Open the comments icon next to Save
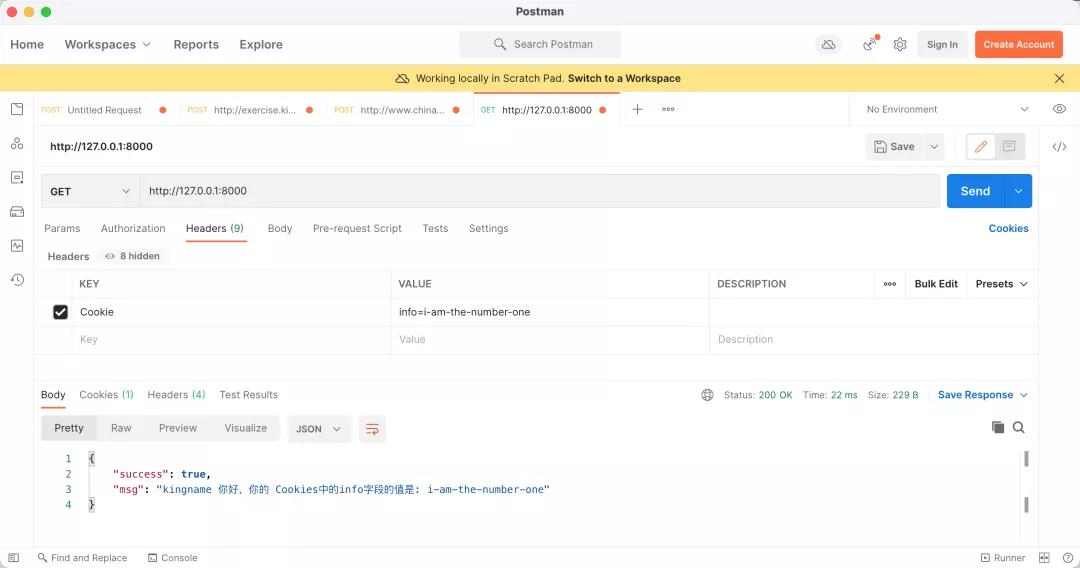This screenshot has width=1080, height=568. pyautogui.click(x=1009, y=147)
